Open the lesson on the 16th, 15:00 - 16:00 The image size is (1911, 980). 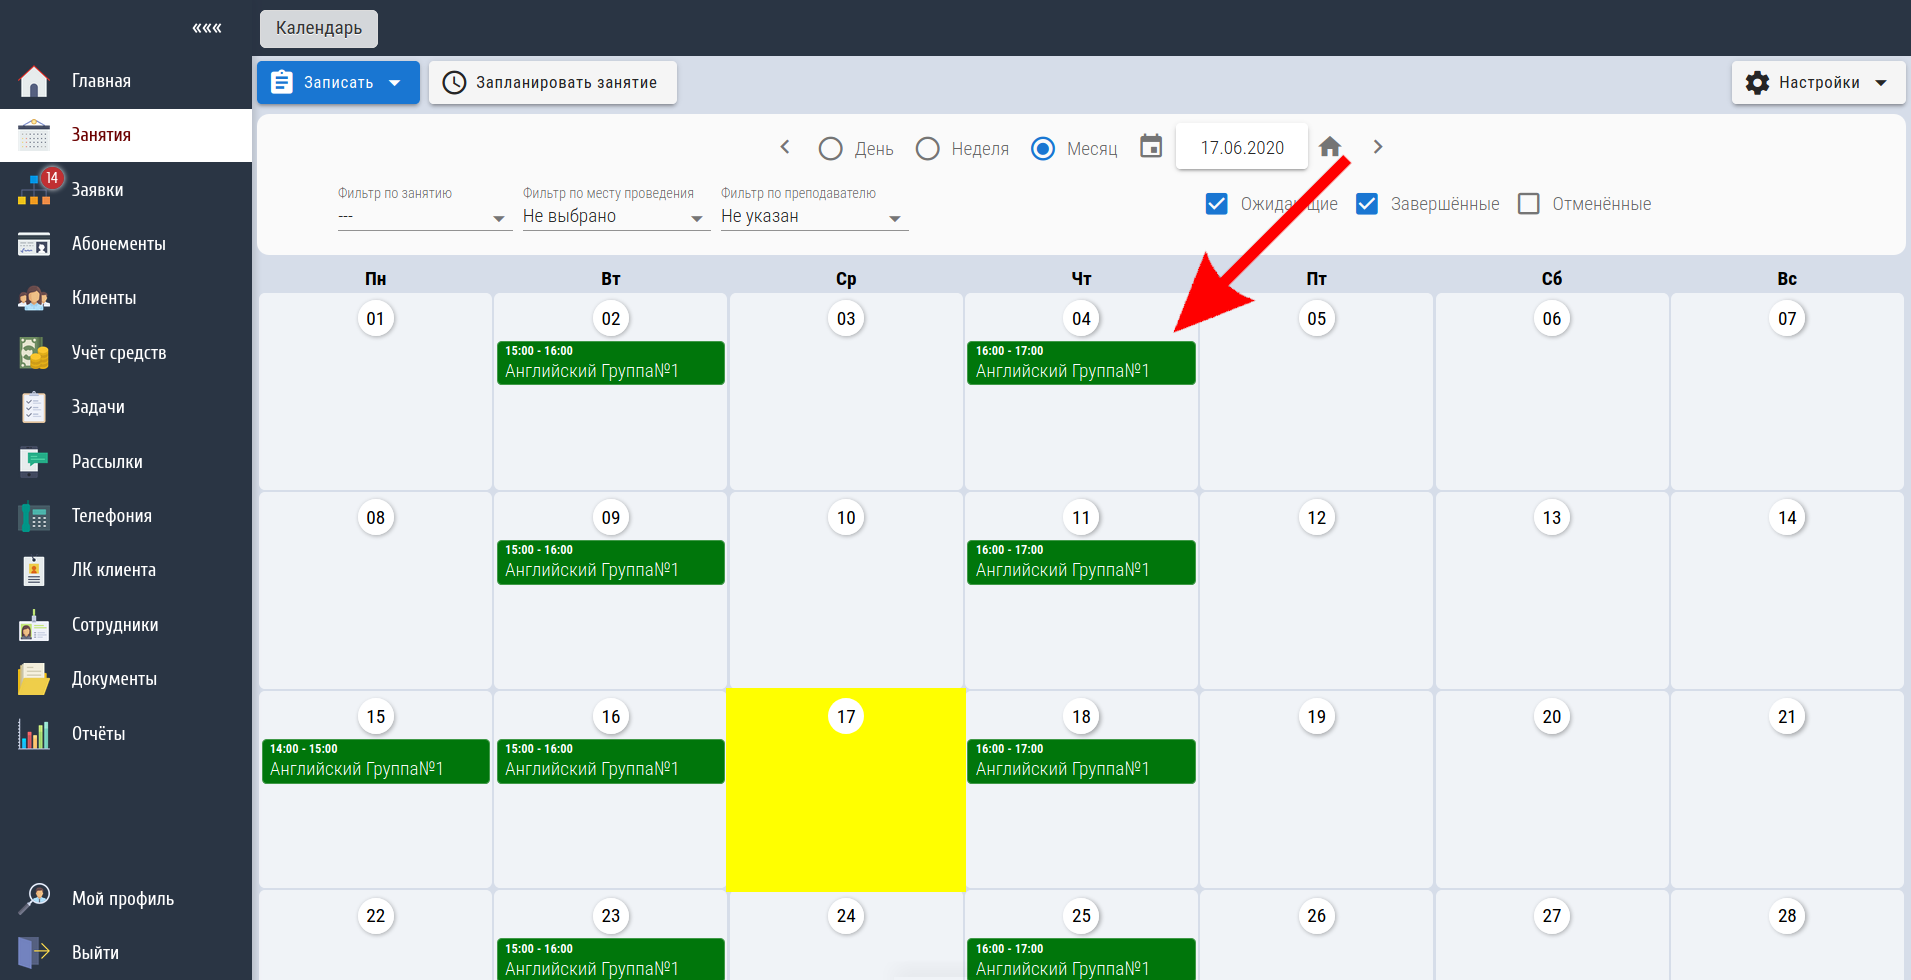pos(611,761)
